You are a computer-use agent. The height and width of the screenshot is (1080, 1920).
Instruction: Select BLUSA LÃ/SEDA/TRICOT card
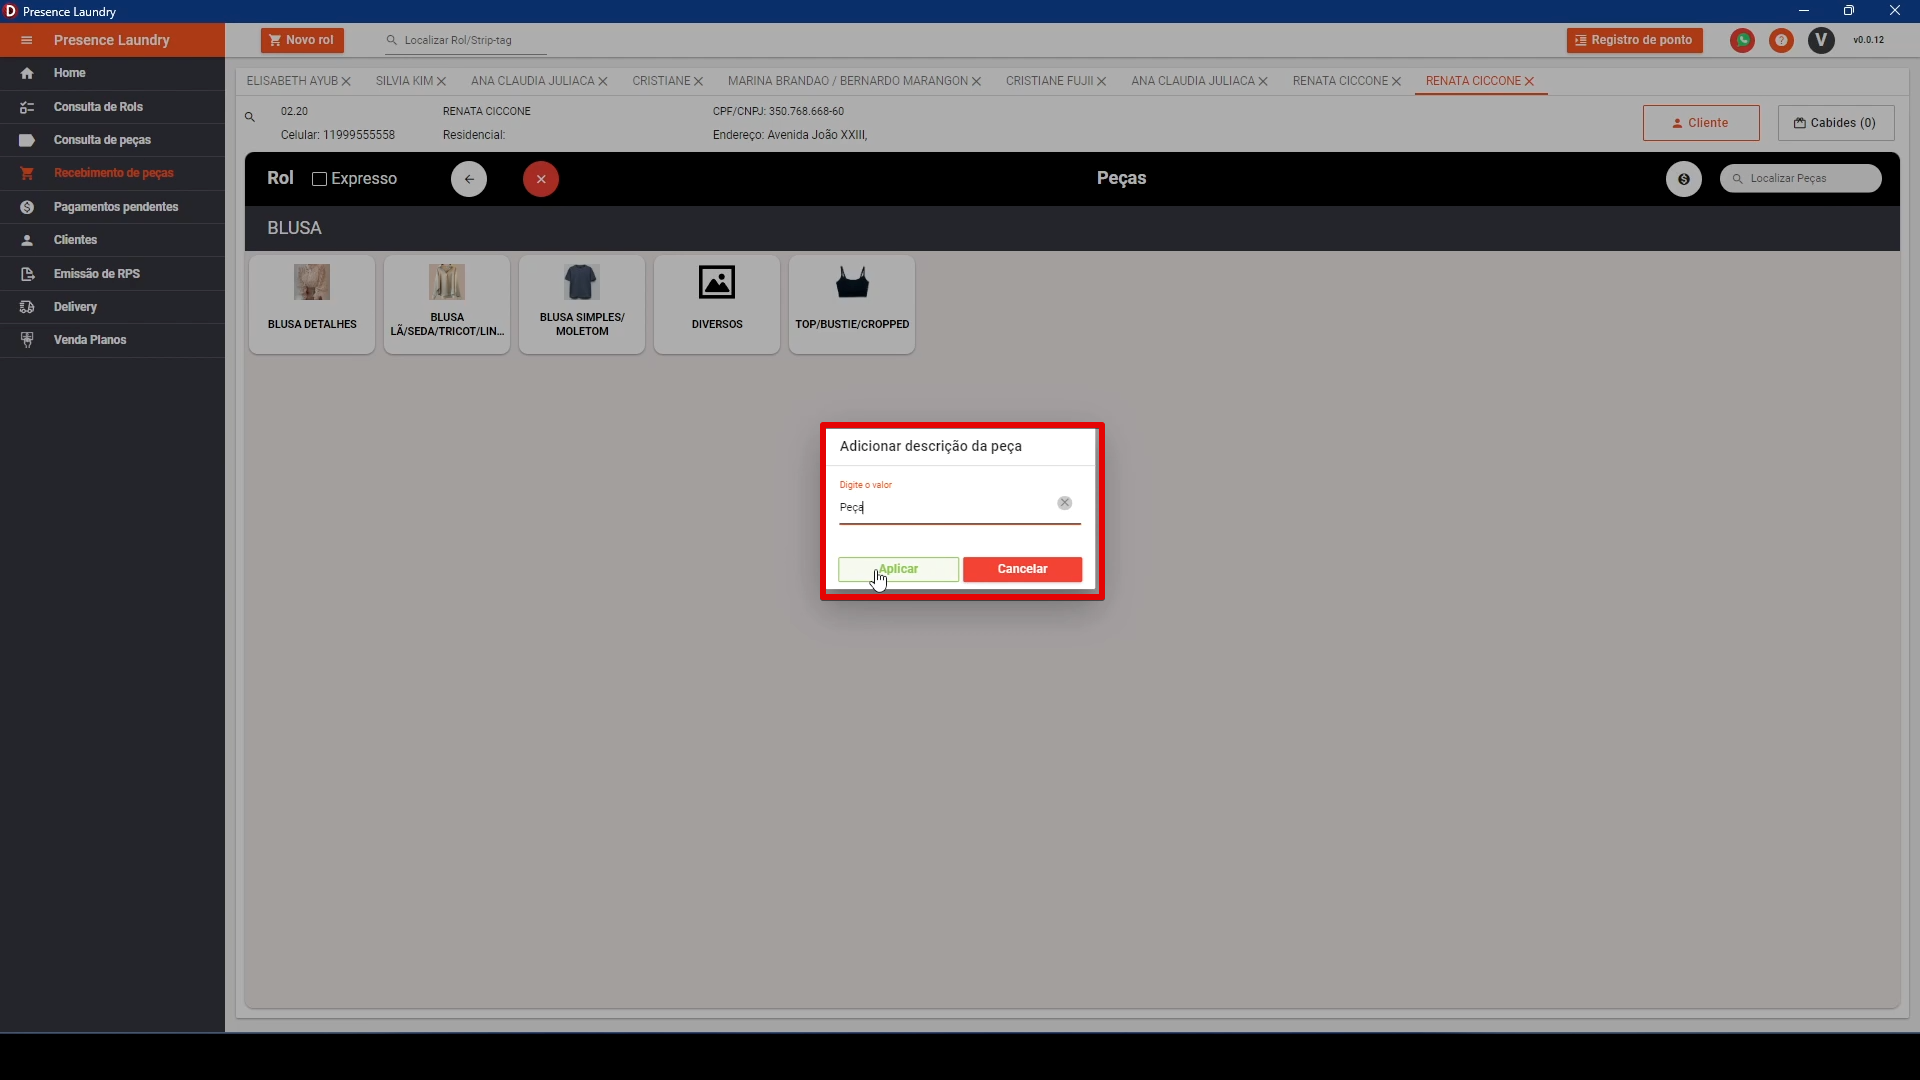(447, 304)
